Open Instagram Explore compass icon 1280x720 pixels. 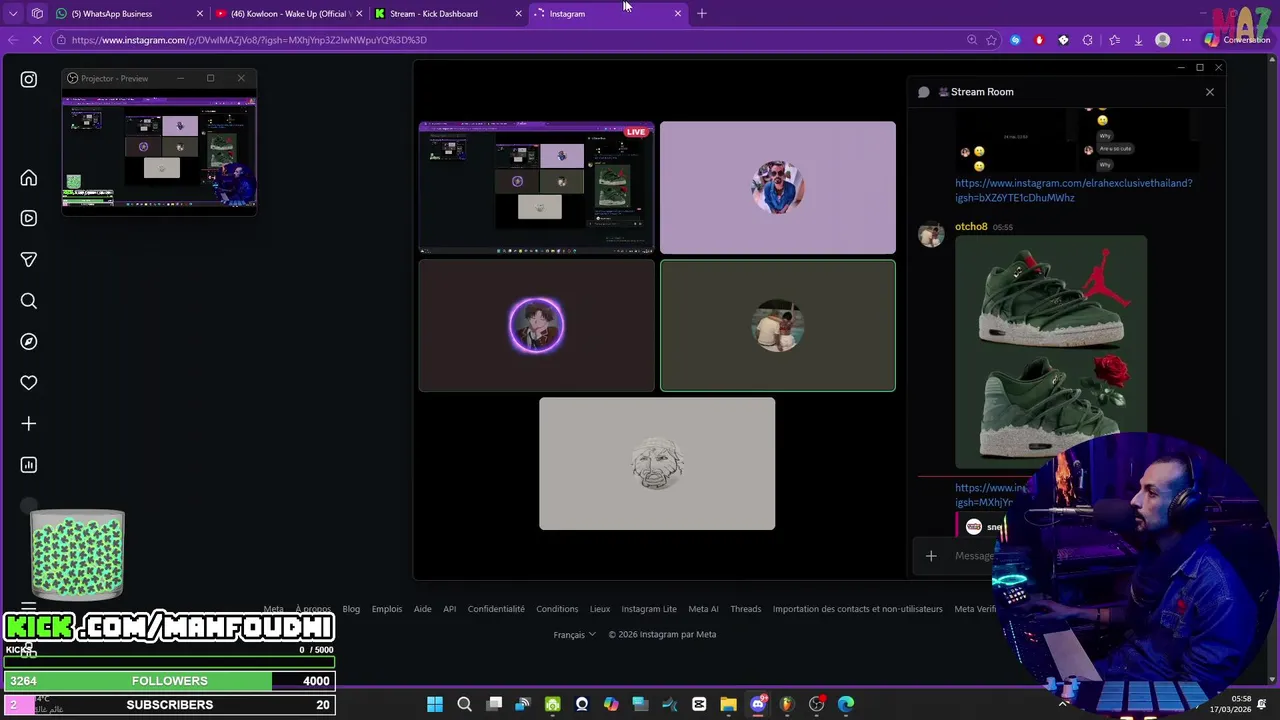[29, 342]
